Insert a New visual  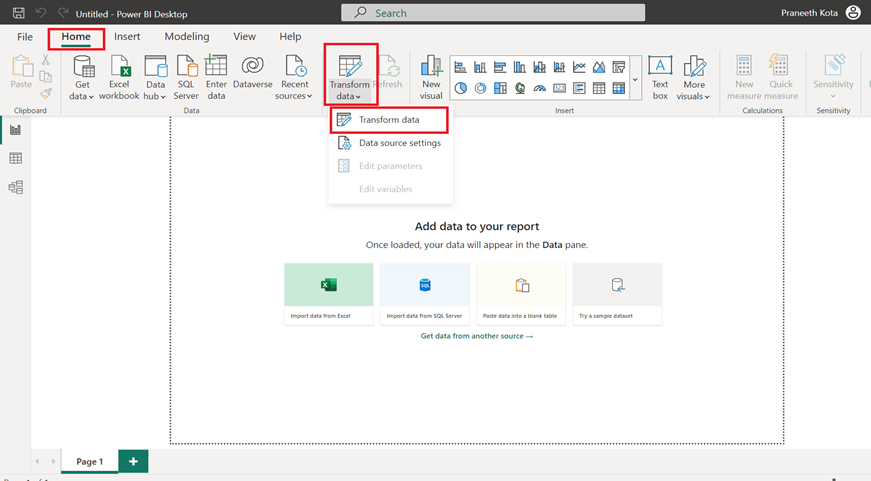pyautogui.click(x=431, y=67)
